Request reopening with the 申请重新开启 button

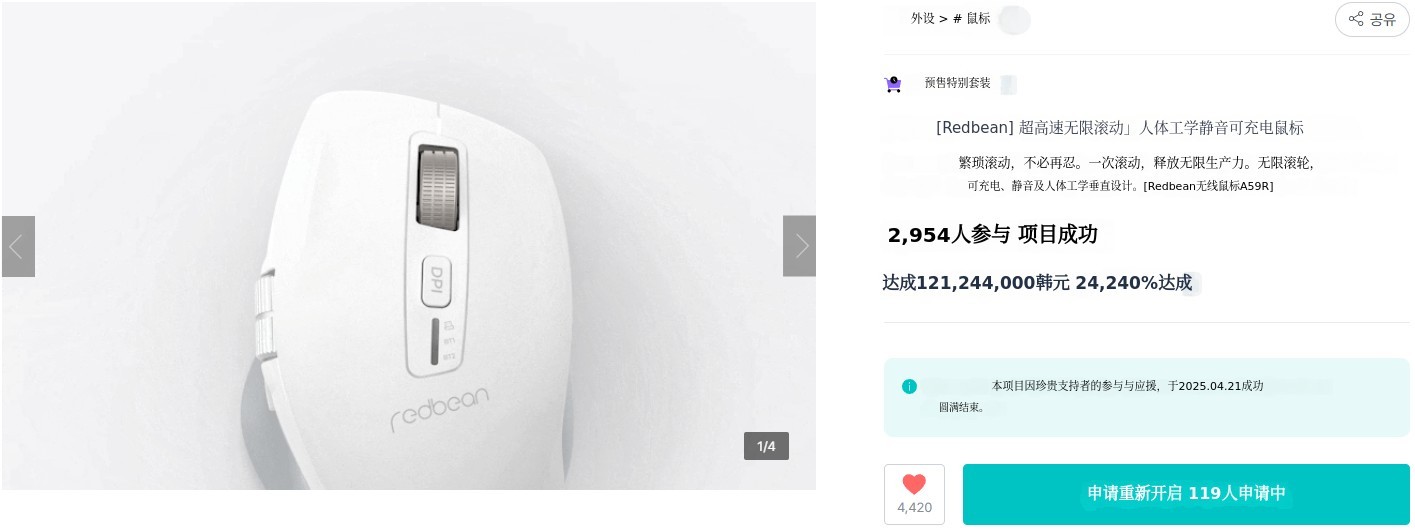point(1185,493)
